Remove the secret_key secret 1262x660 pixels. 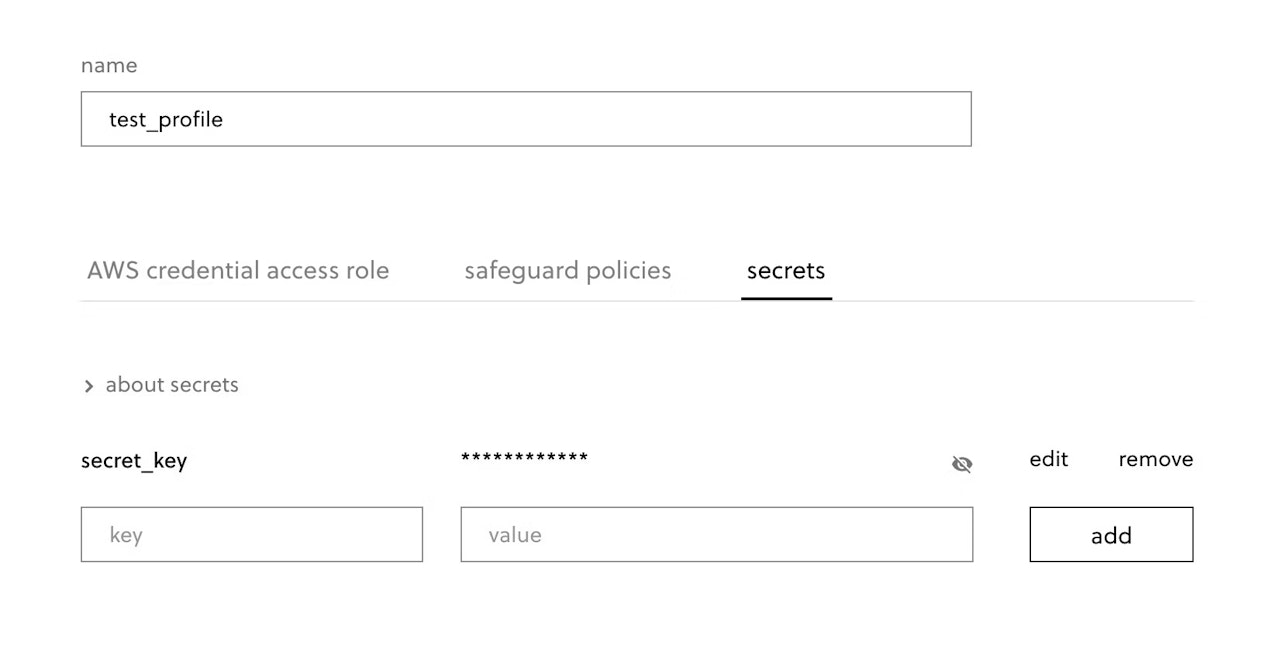1155,459
